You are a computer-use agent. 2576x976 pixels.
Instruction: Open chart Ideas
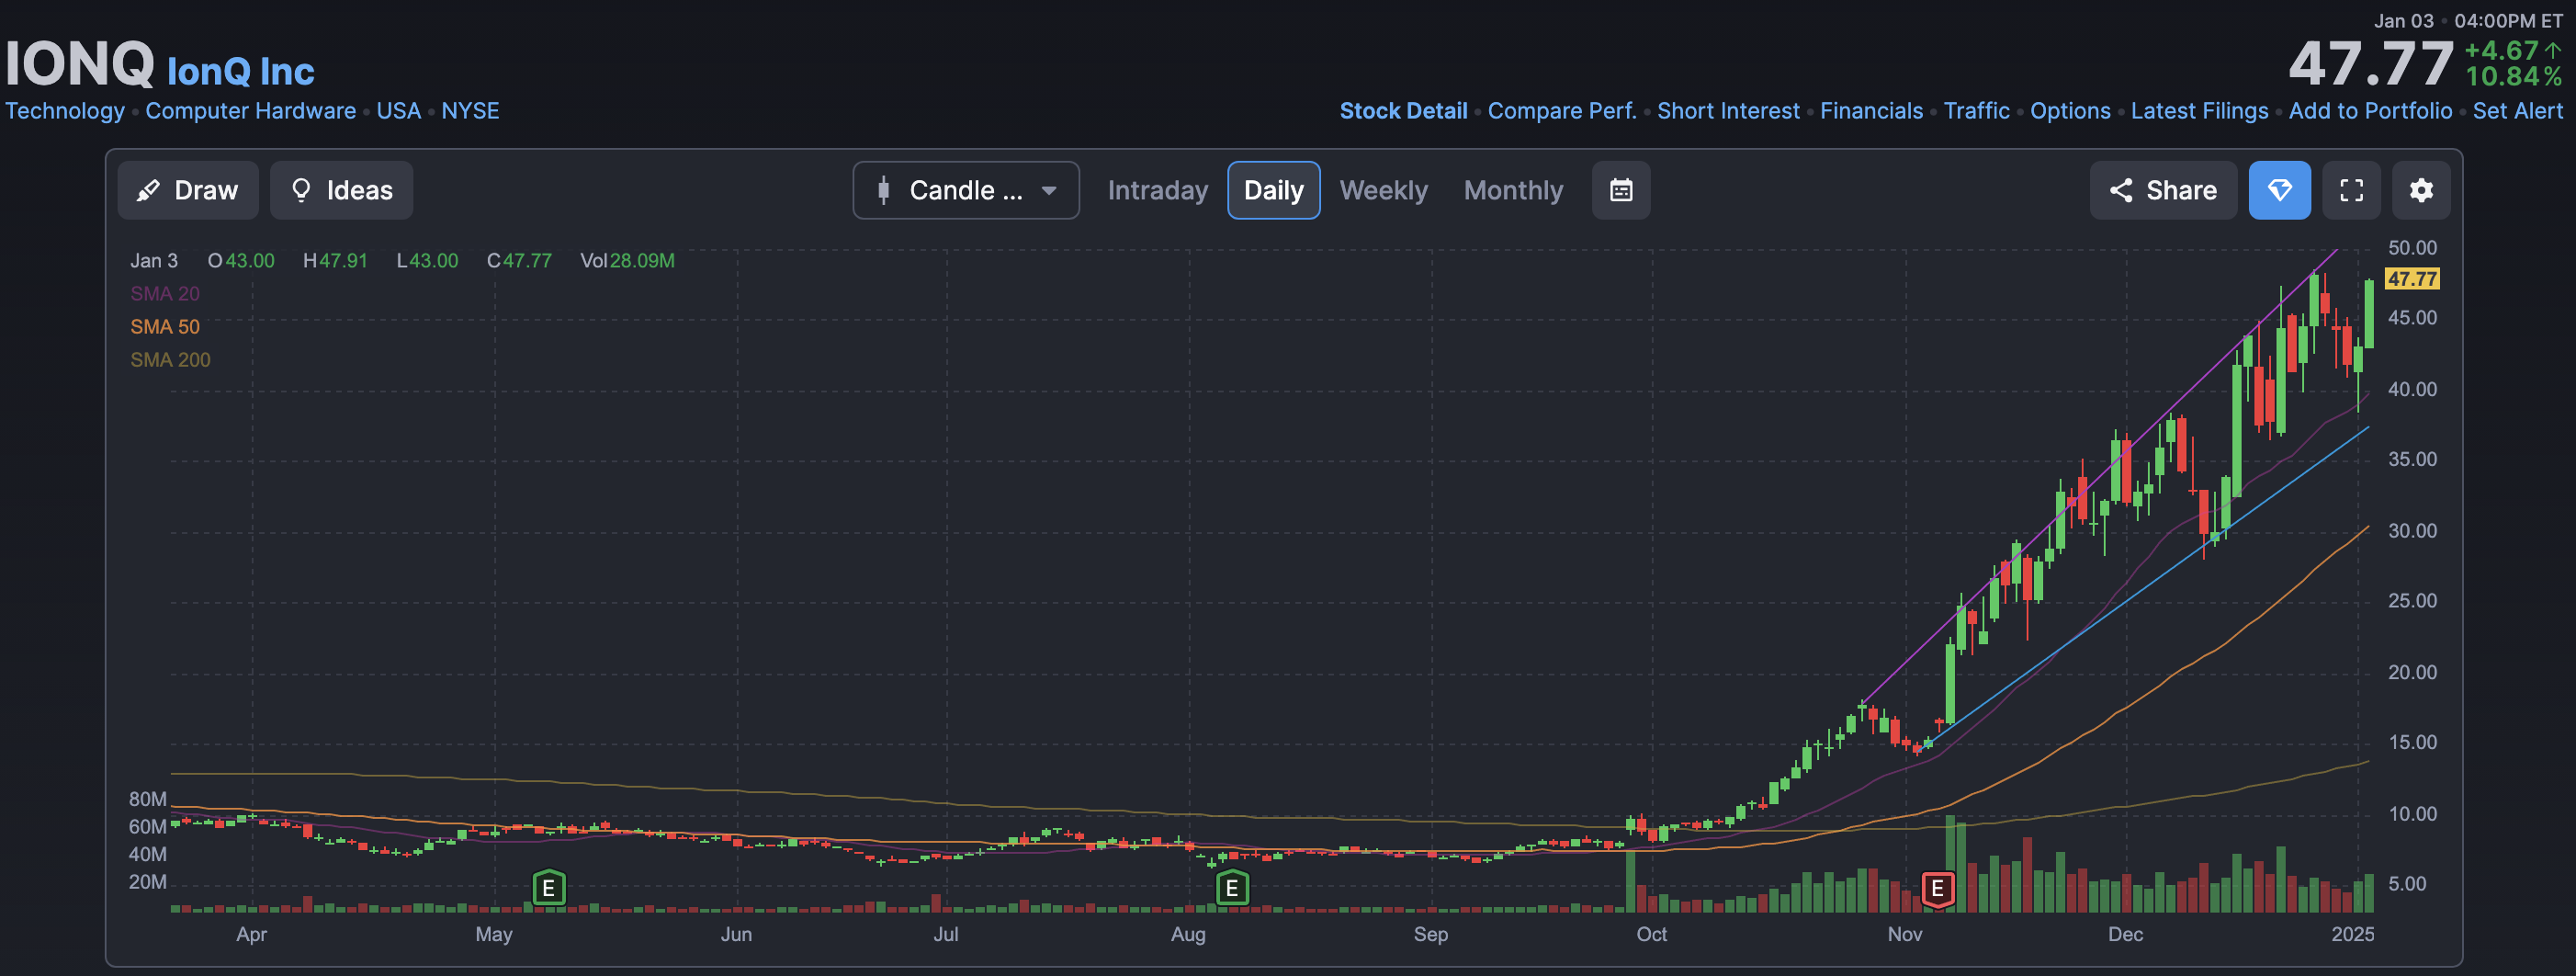pos(342,190)
